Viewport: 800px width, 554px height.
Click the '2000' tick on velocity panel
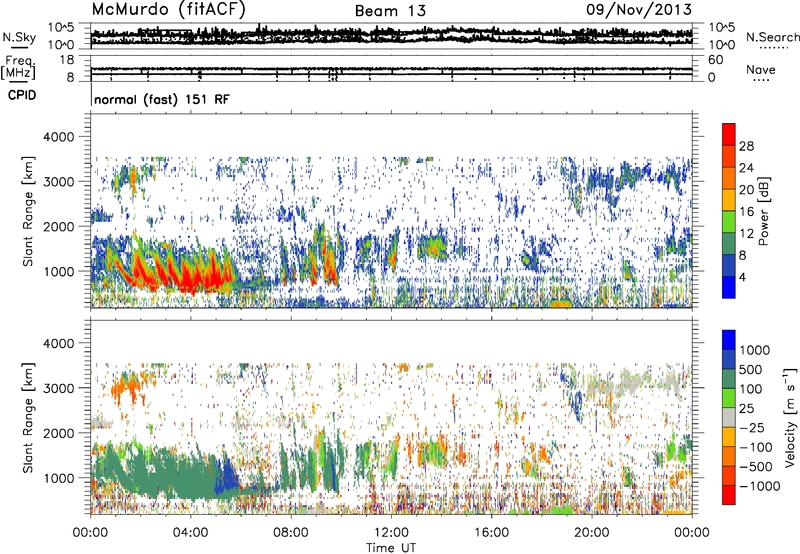[59, 433]
